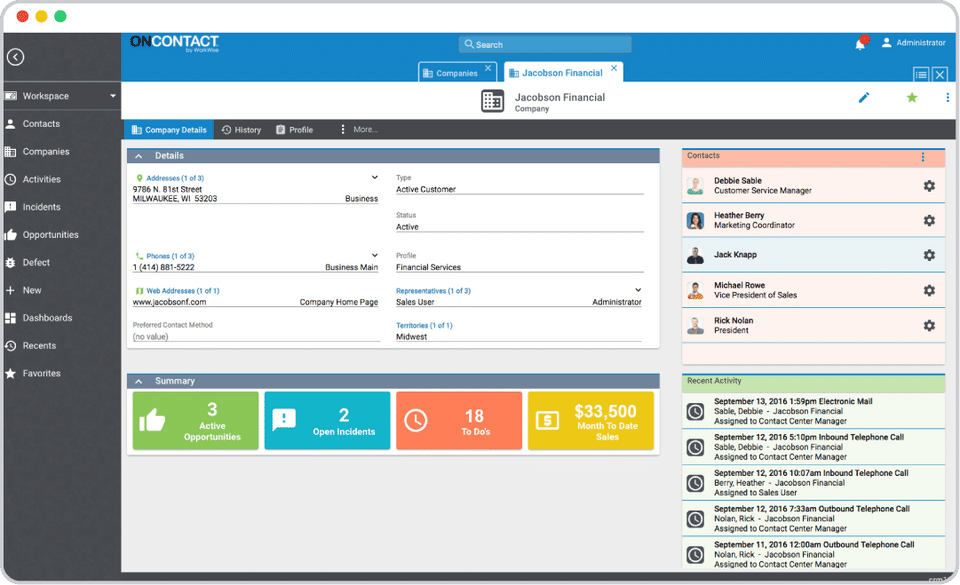The image size is (960, 585).
Task: Collapse the Details section
Action: tap(139, 156)
